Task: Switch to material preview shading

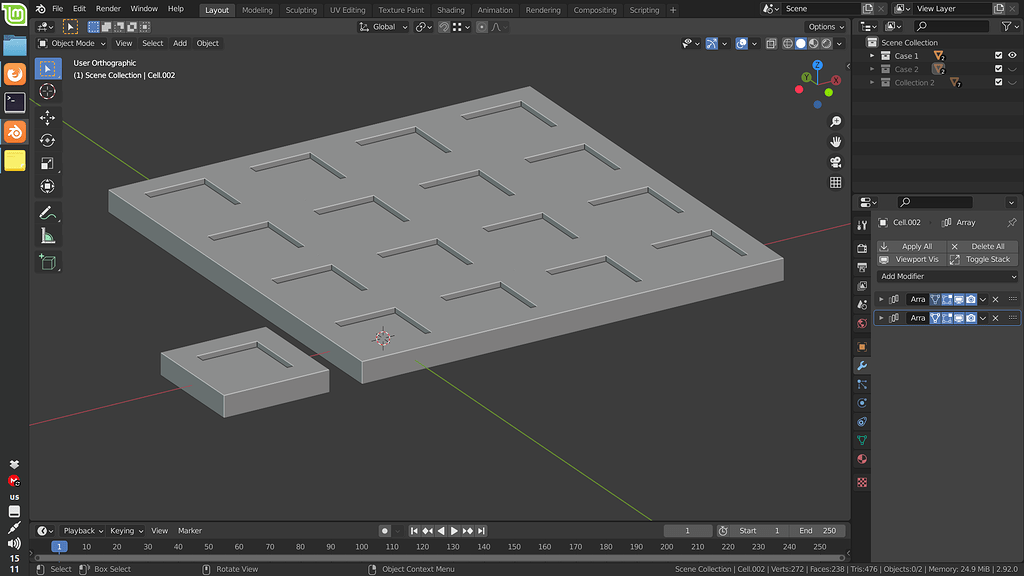Action: [814, 44]
